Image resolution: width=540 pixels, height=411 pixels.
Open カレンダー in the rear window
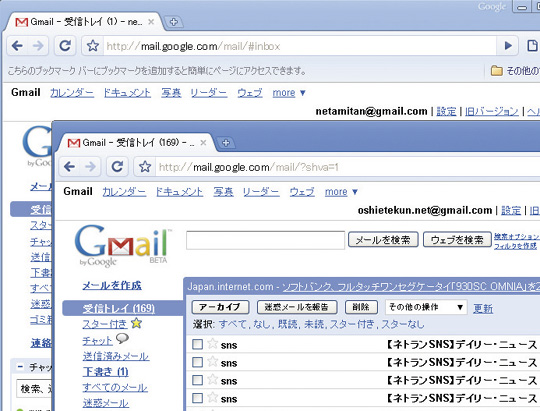(x=72, y=93)
